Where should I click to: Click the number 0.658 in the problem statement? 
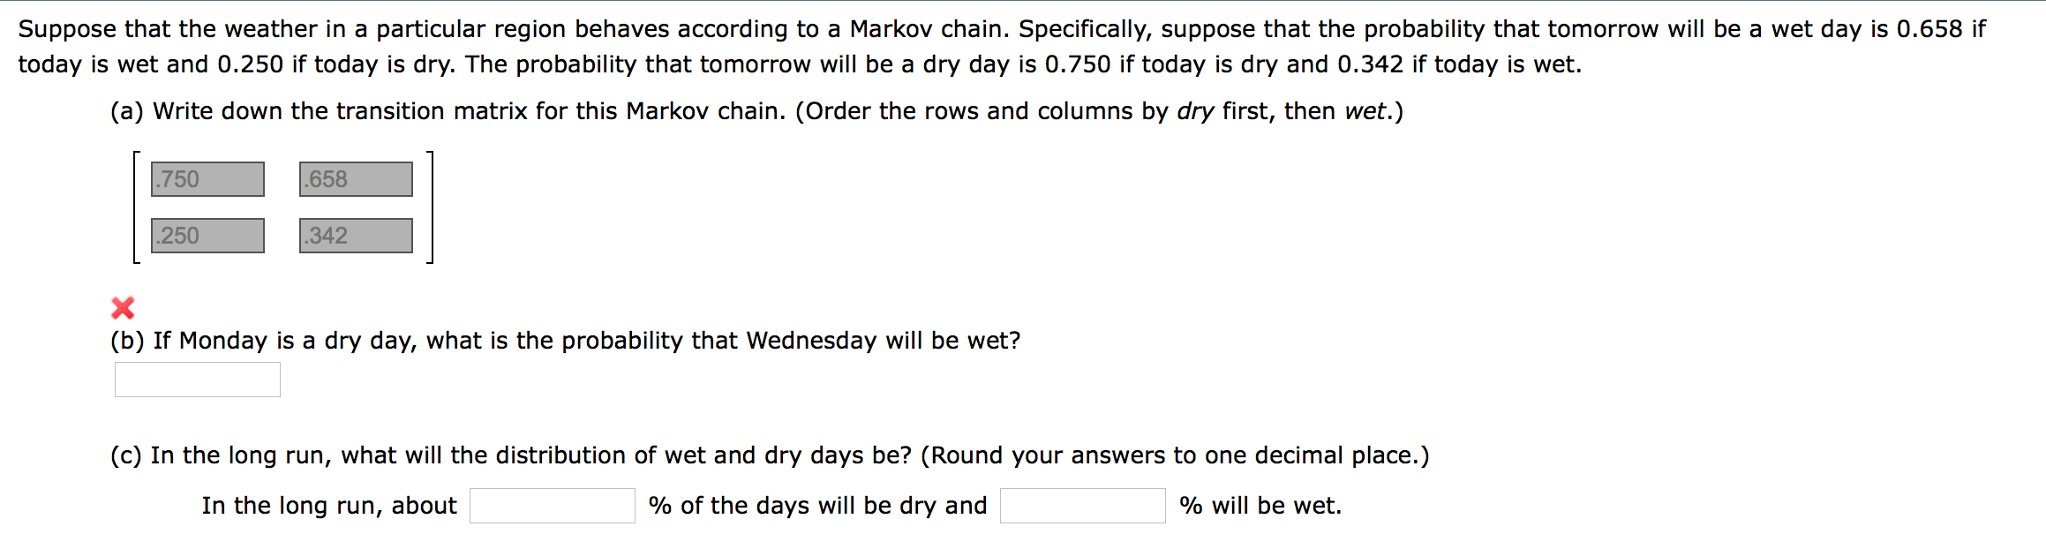click(1929, 29)
